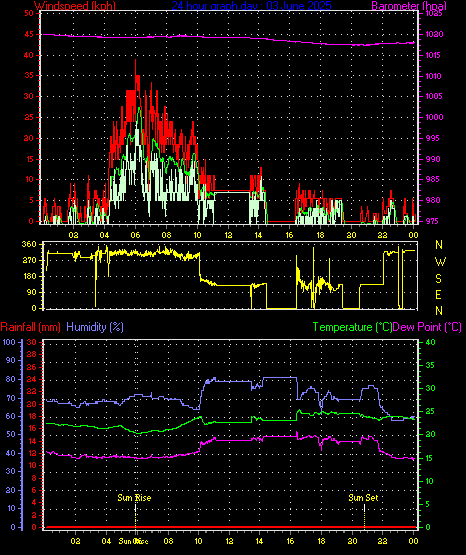
Task: Click the 10 temperature axis value
Action: pyautogui.click(x=430, y=481)
